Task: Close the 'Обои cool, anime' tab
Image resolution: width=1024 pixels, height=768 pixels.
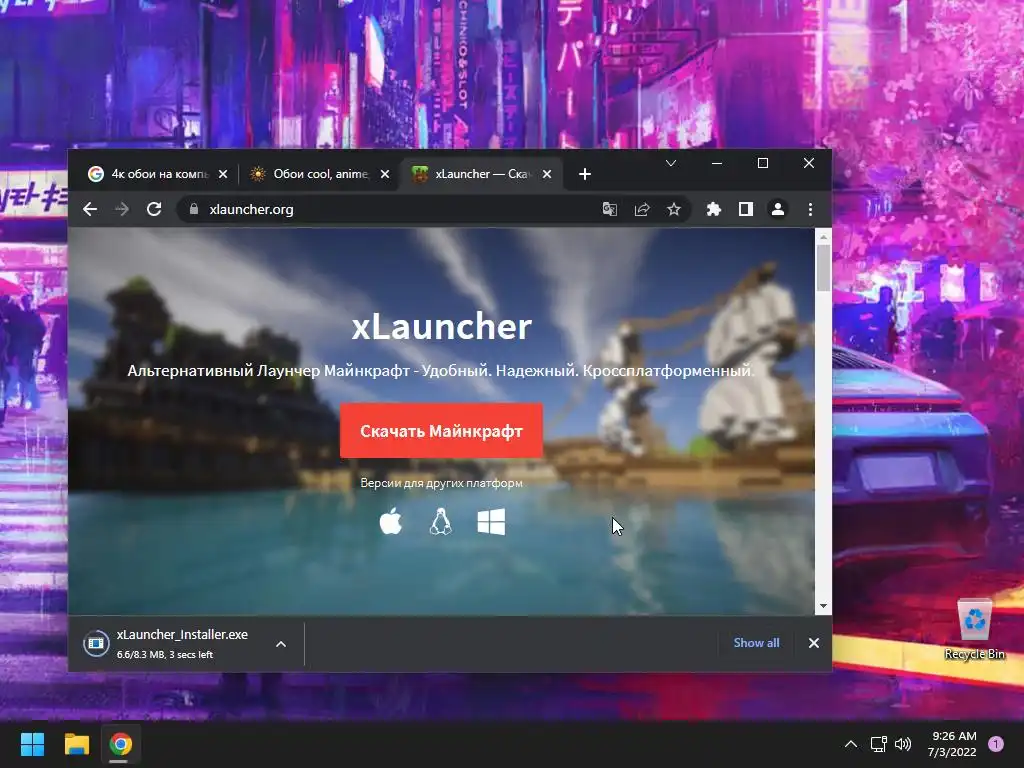Action: click(x=385, y=174)
